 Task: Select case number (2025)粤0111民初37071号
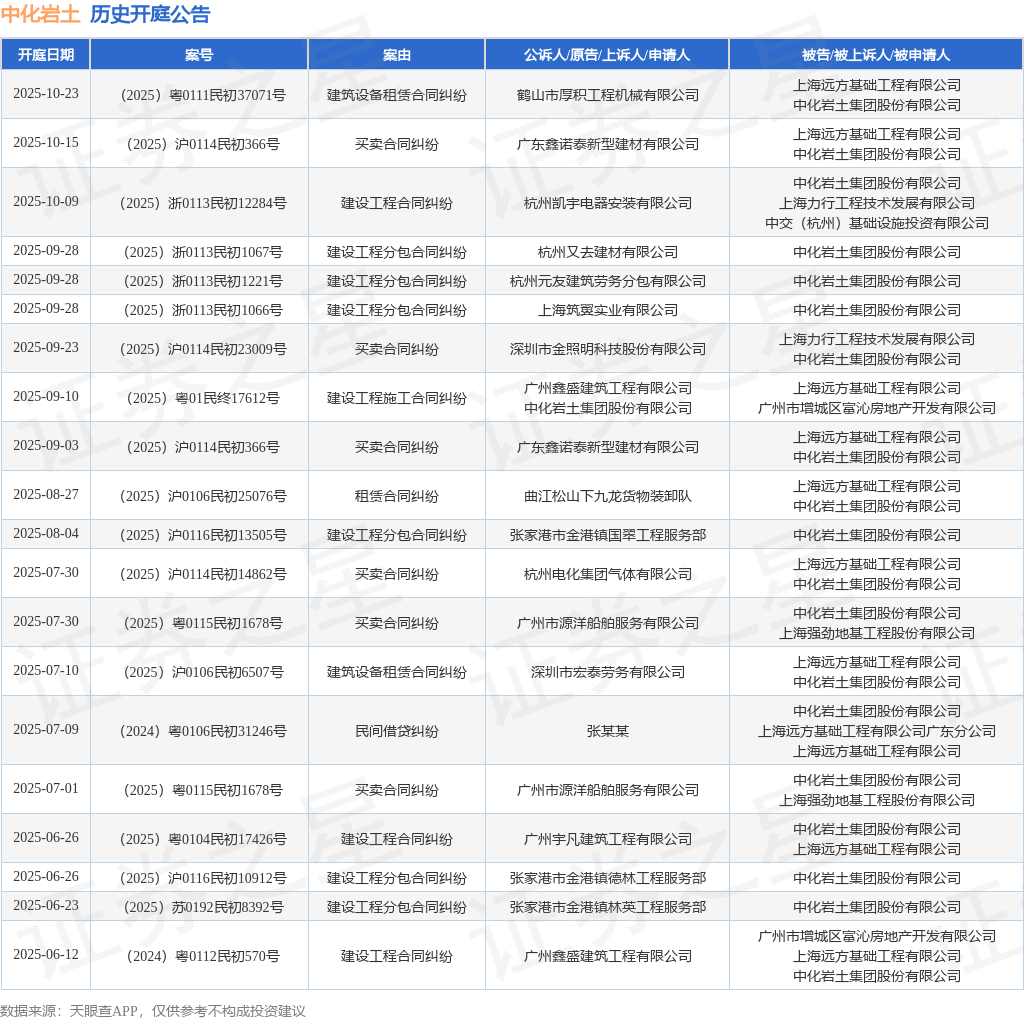click(203, 95)
